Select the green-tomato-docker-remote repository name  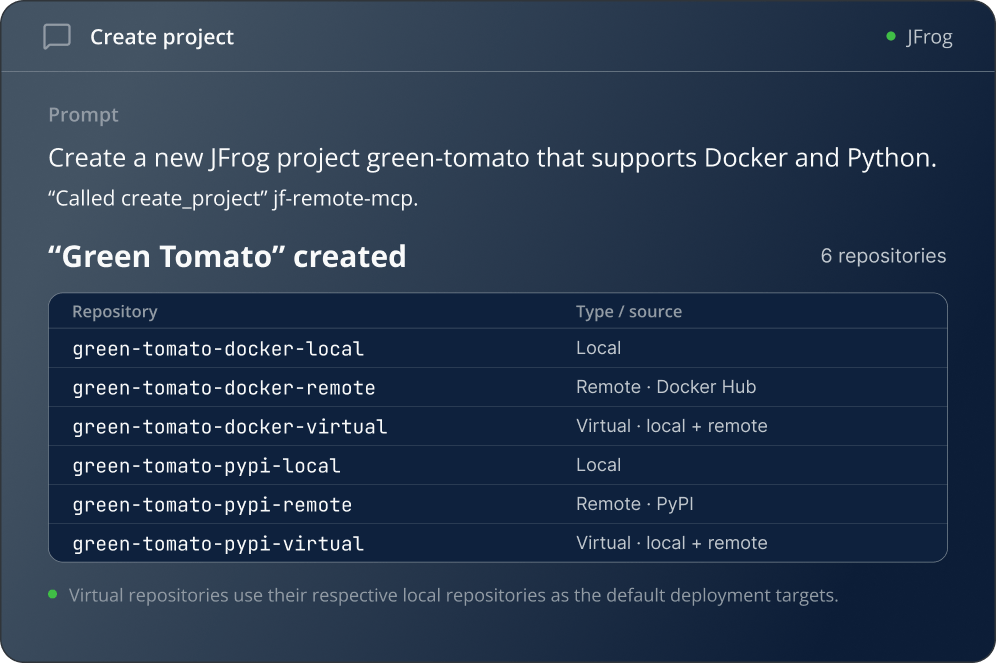224,387
